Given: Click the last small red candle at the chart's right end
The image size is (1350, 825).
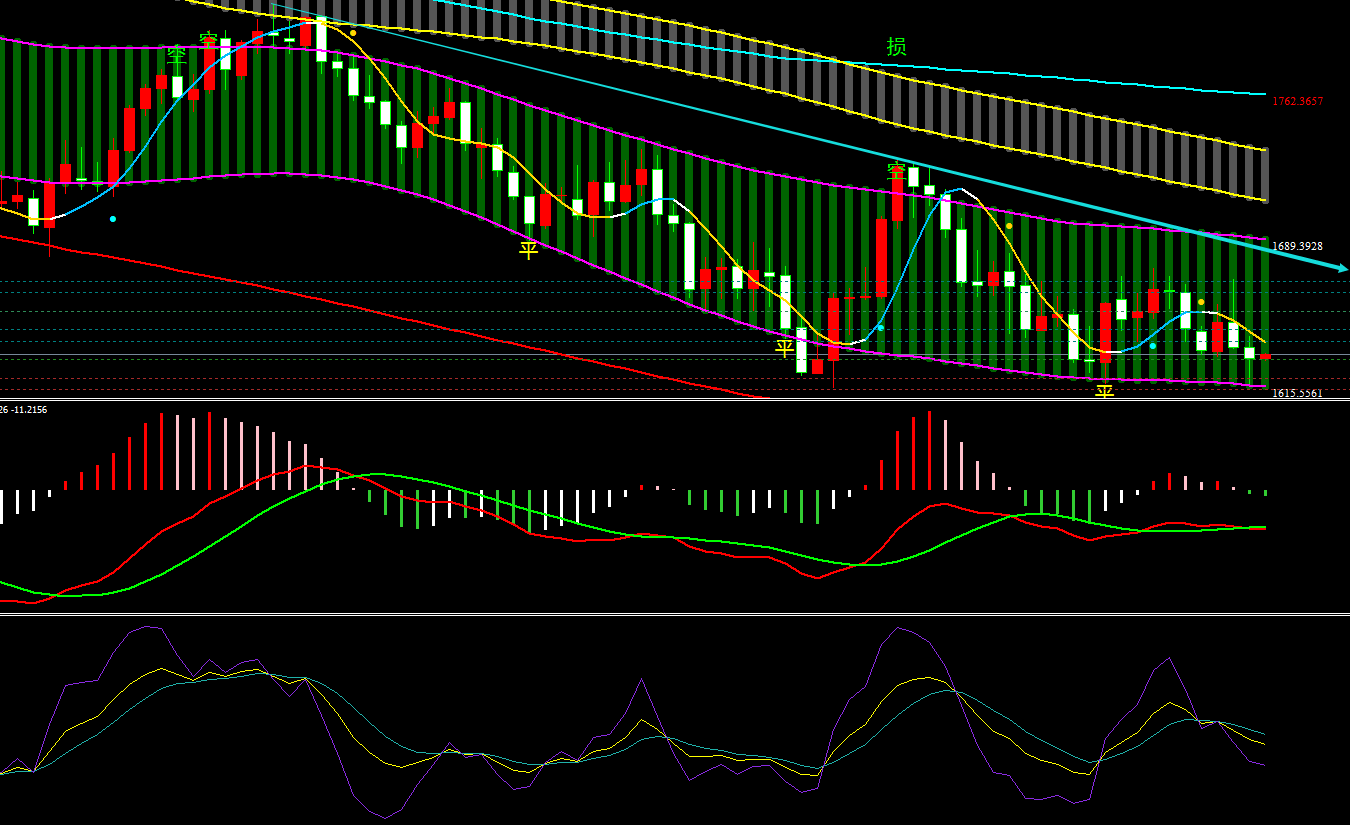Looking at the screenshot, I should click(x=1265, y=357).
